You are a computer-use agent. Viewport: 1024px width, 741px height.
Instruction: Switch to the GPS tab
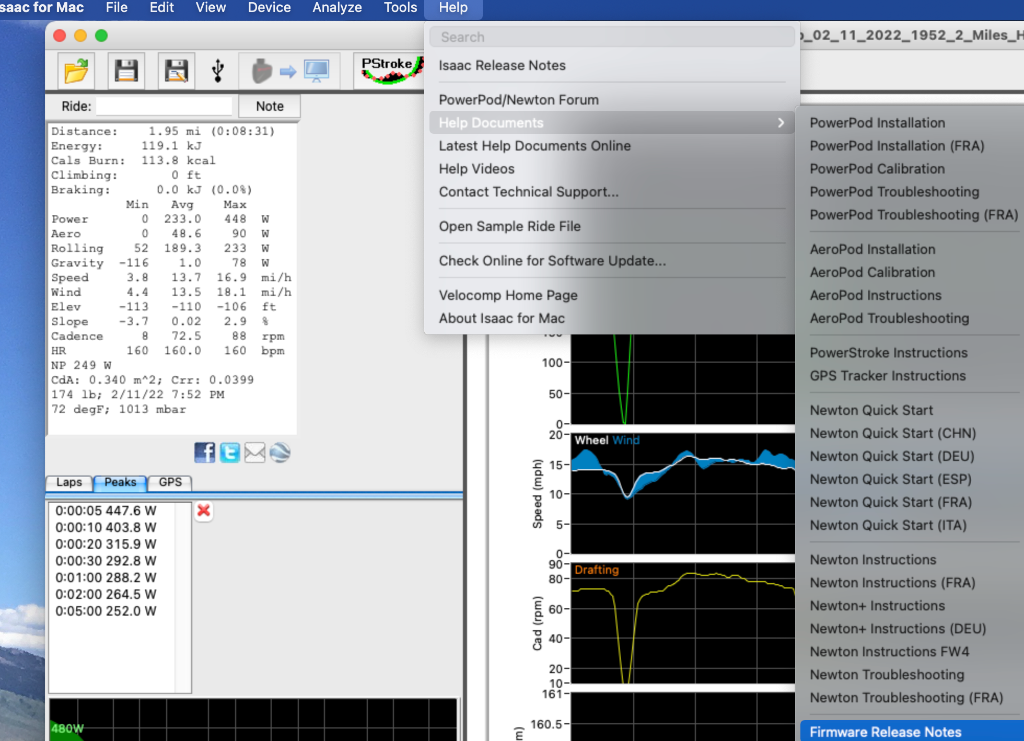click(x=170, y=482)
